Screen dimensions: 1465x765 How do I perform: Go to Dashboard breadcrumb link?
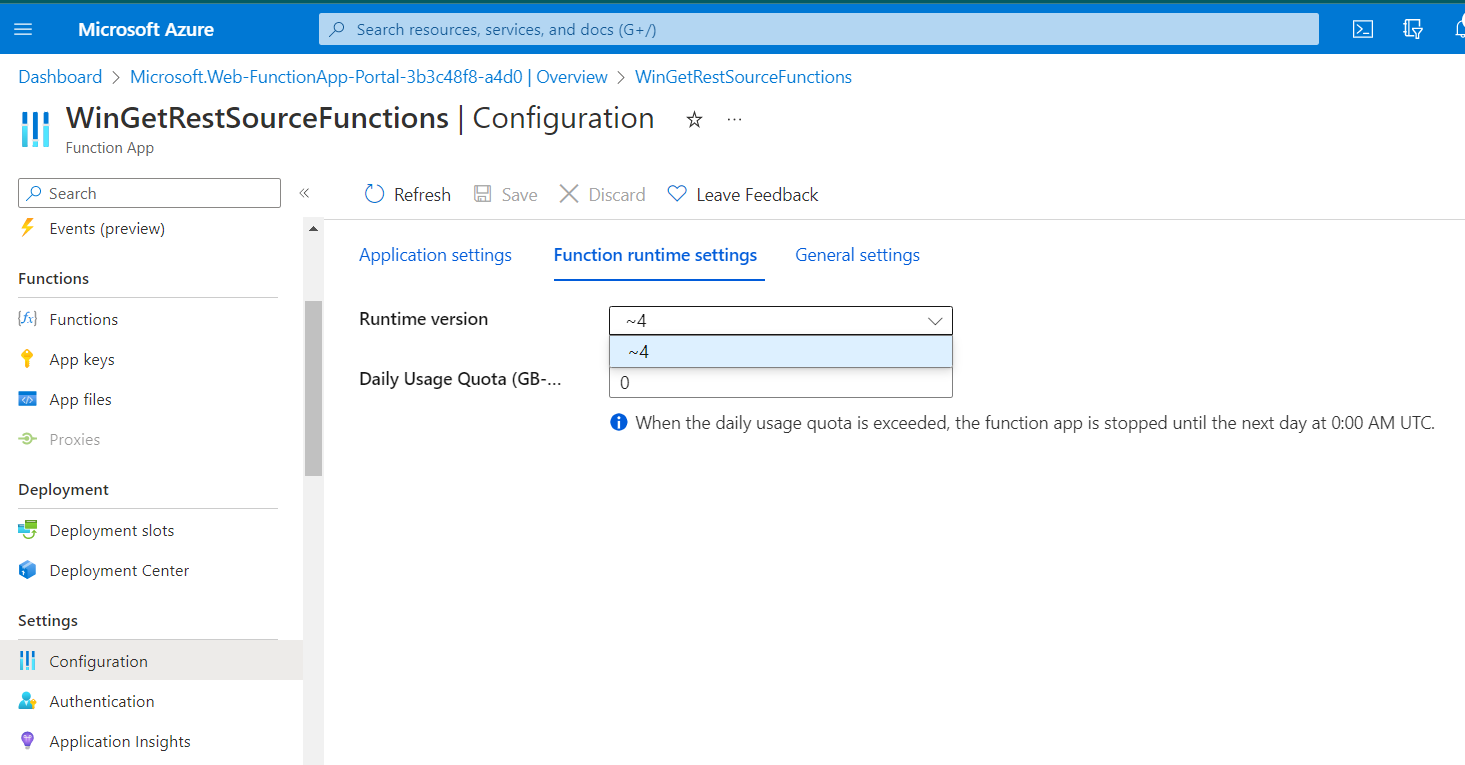[x=60, y=77]
